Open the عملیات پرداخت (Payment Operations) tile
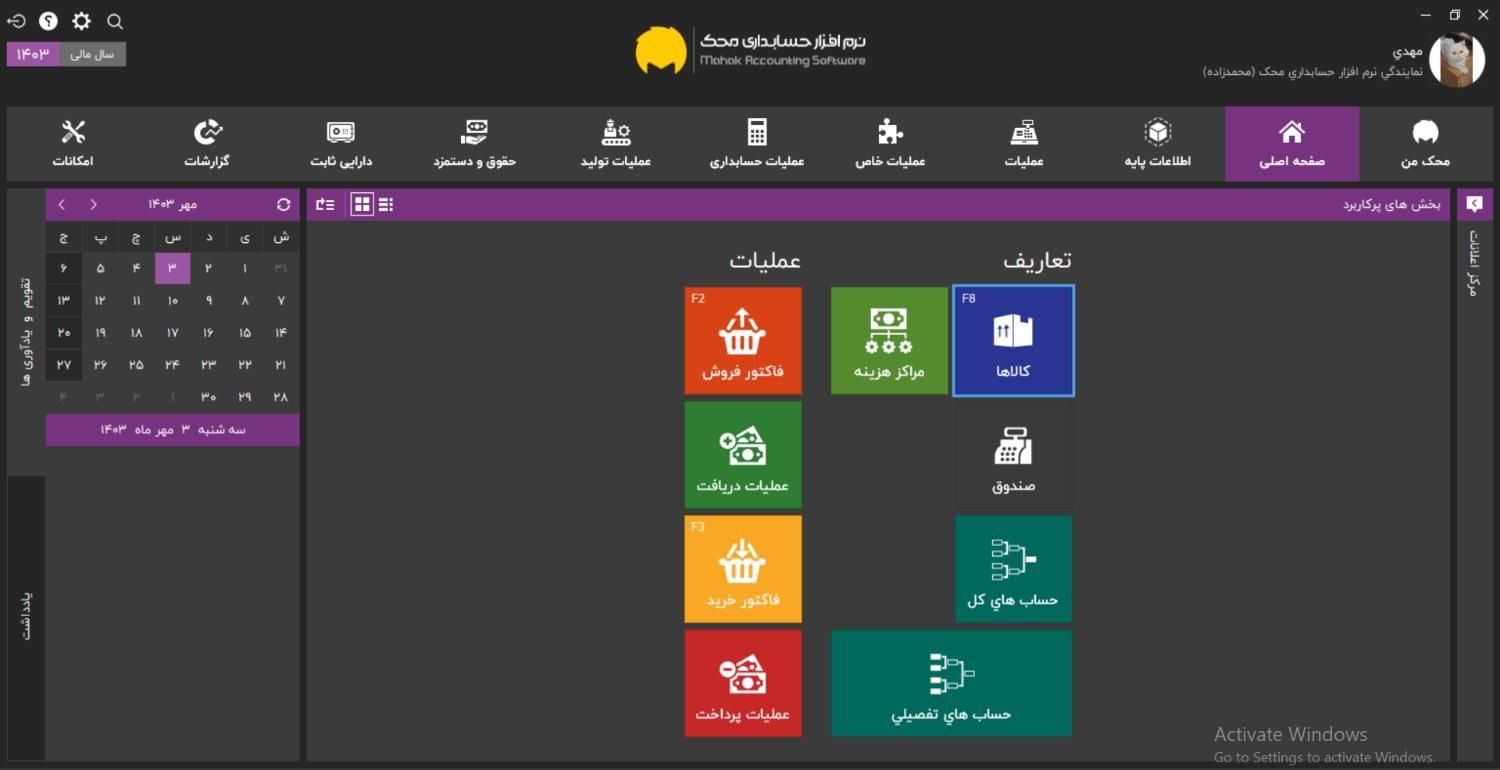This screenshot has height=770, width=1500. 743,683
